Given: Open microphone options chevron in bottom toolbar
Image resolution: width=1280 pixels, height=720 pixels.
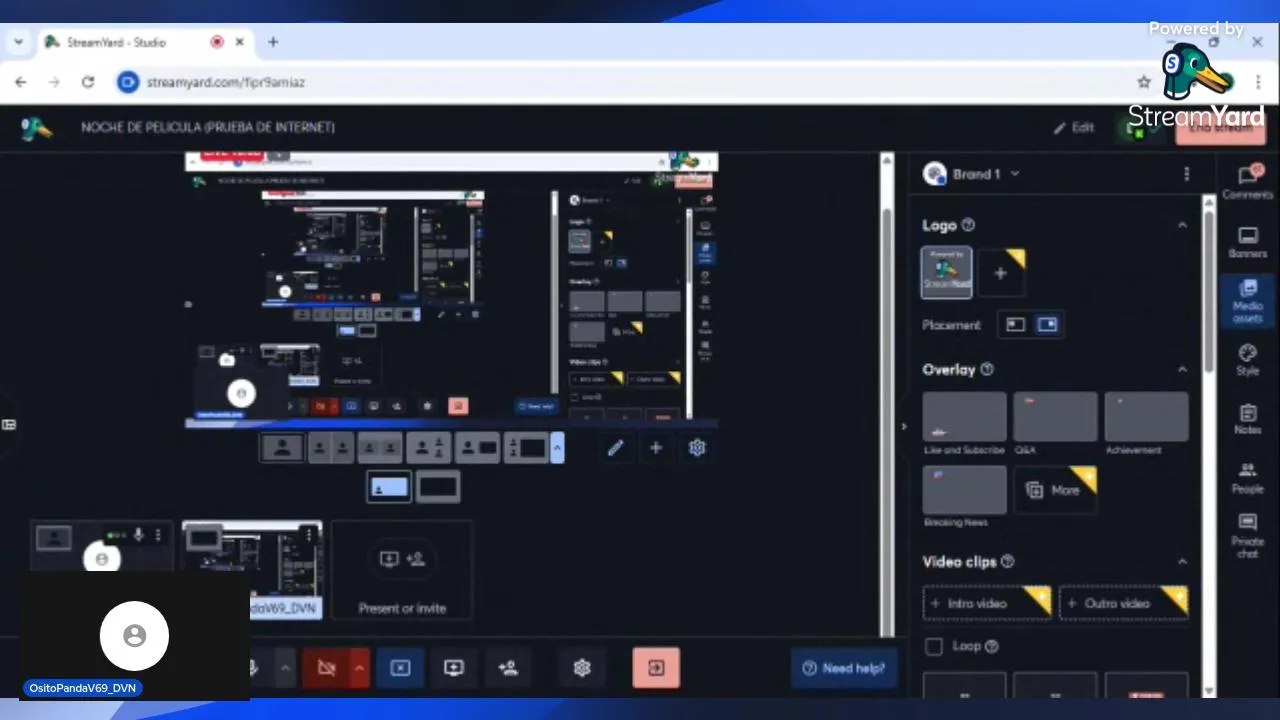Looking at the screenshot, I should tap(285, 668).
